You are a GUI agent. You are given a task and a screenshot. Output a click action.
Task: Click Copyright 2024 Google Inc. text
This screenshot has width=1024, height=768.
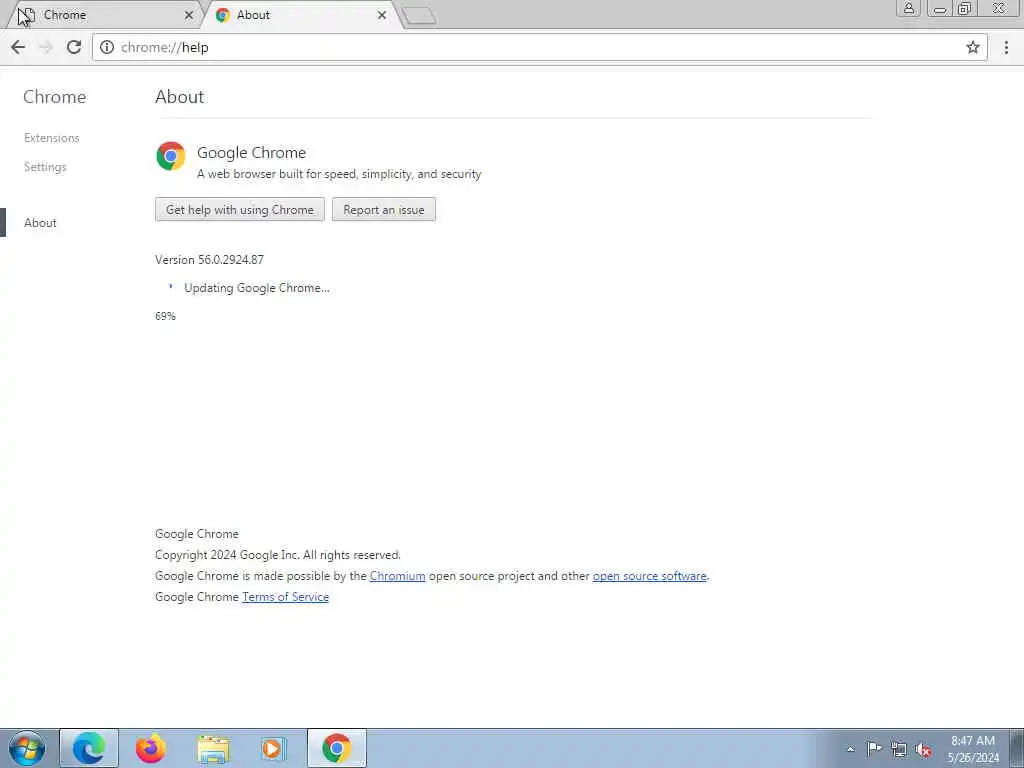point(278,555)
